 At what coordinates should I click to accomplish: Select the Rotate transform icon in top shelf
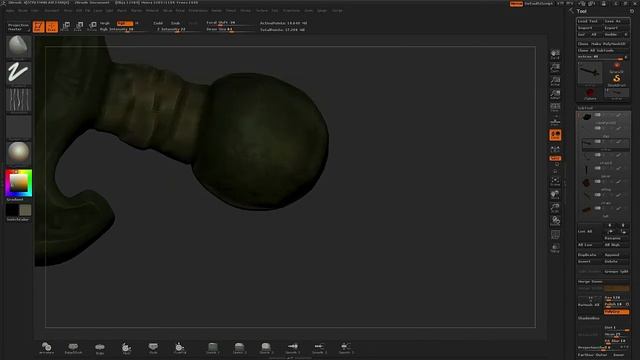[93, 27]
